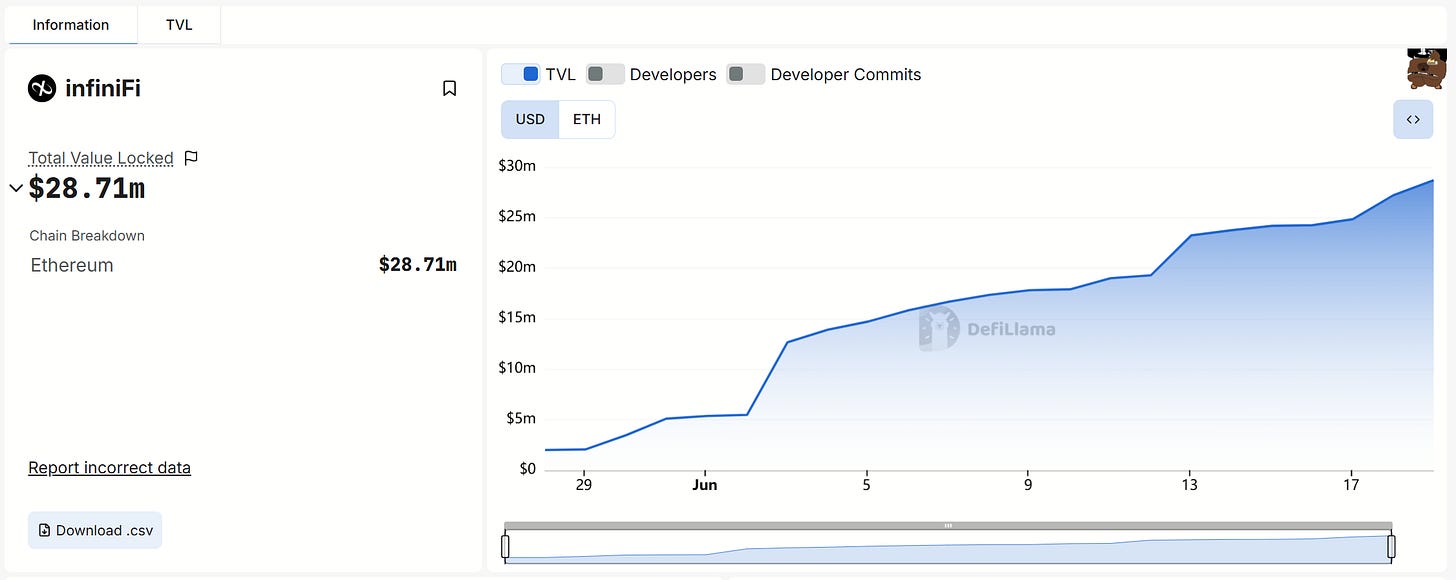Enable the Developers chart series
The image size is (1456, 580).
pyautogui.click(x=605, y=74)
